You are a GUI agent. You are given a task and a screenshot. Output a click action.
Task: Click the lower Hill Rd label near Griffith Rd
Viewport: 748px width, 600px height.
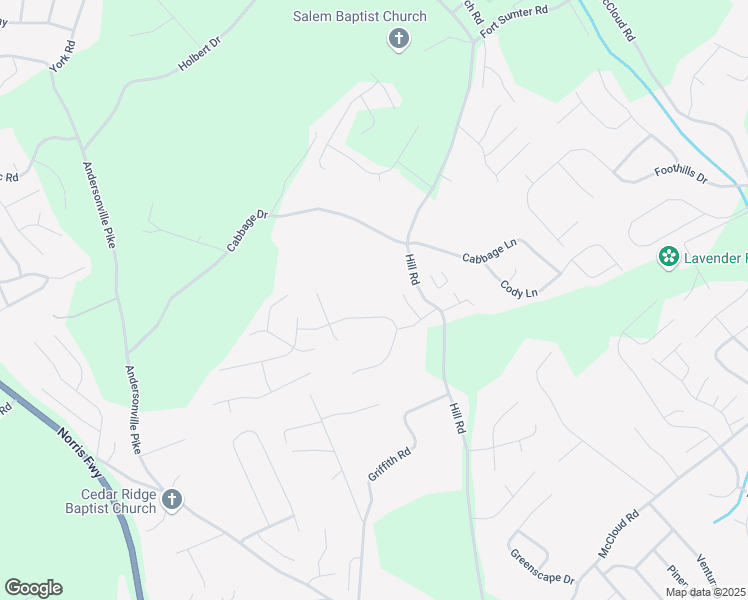tap(457, 418)
